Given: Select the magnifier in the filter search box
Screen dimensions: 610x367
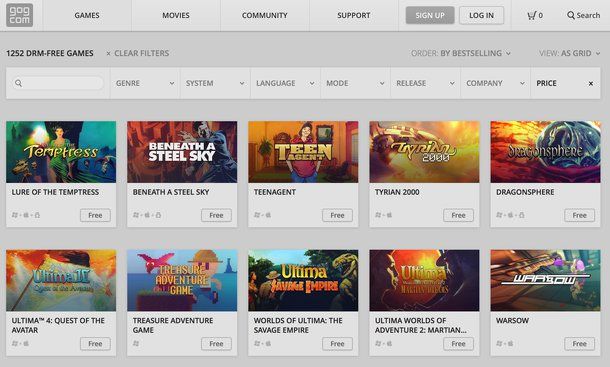Looking at the screenshot, I should (x=18, y=83).
